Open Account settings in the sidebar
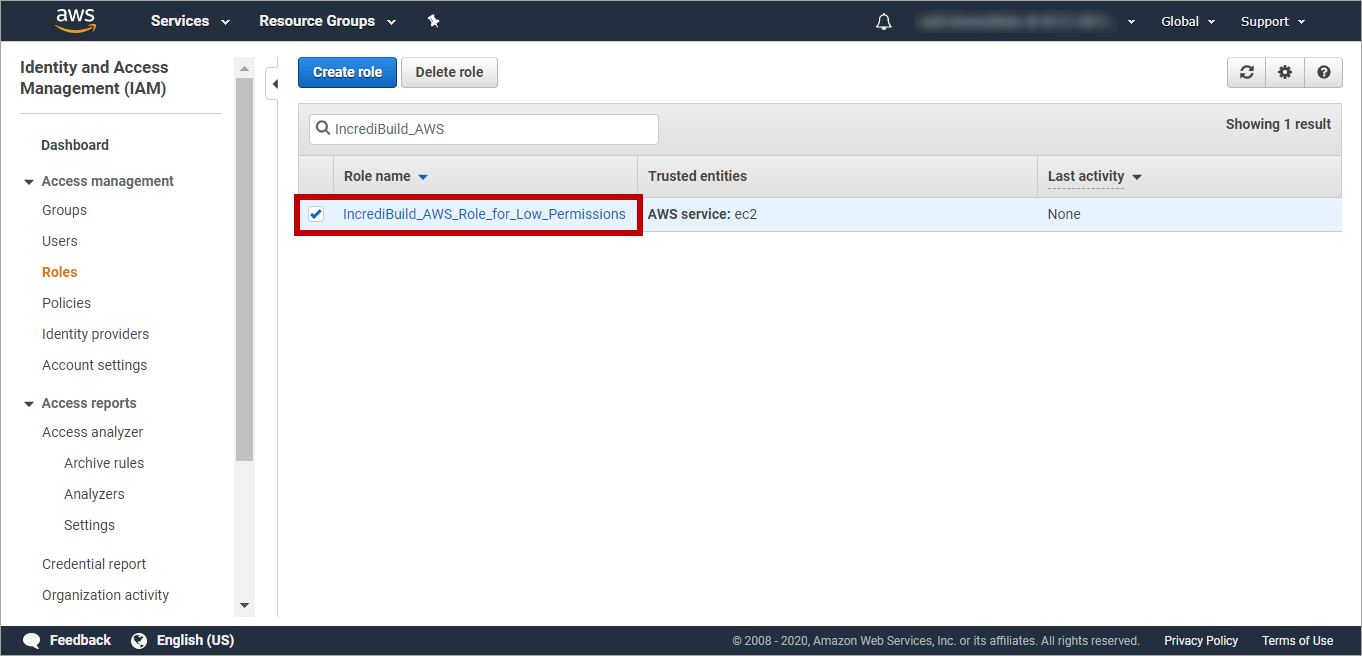 [94, 365]
